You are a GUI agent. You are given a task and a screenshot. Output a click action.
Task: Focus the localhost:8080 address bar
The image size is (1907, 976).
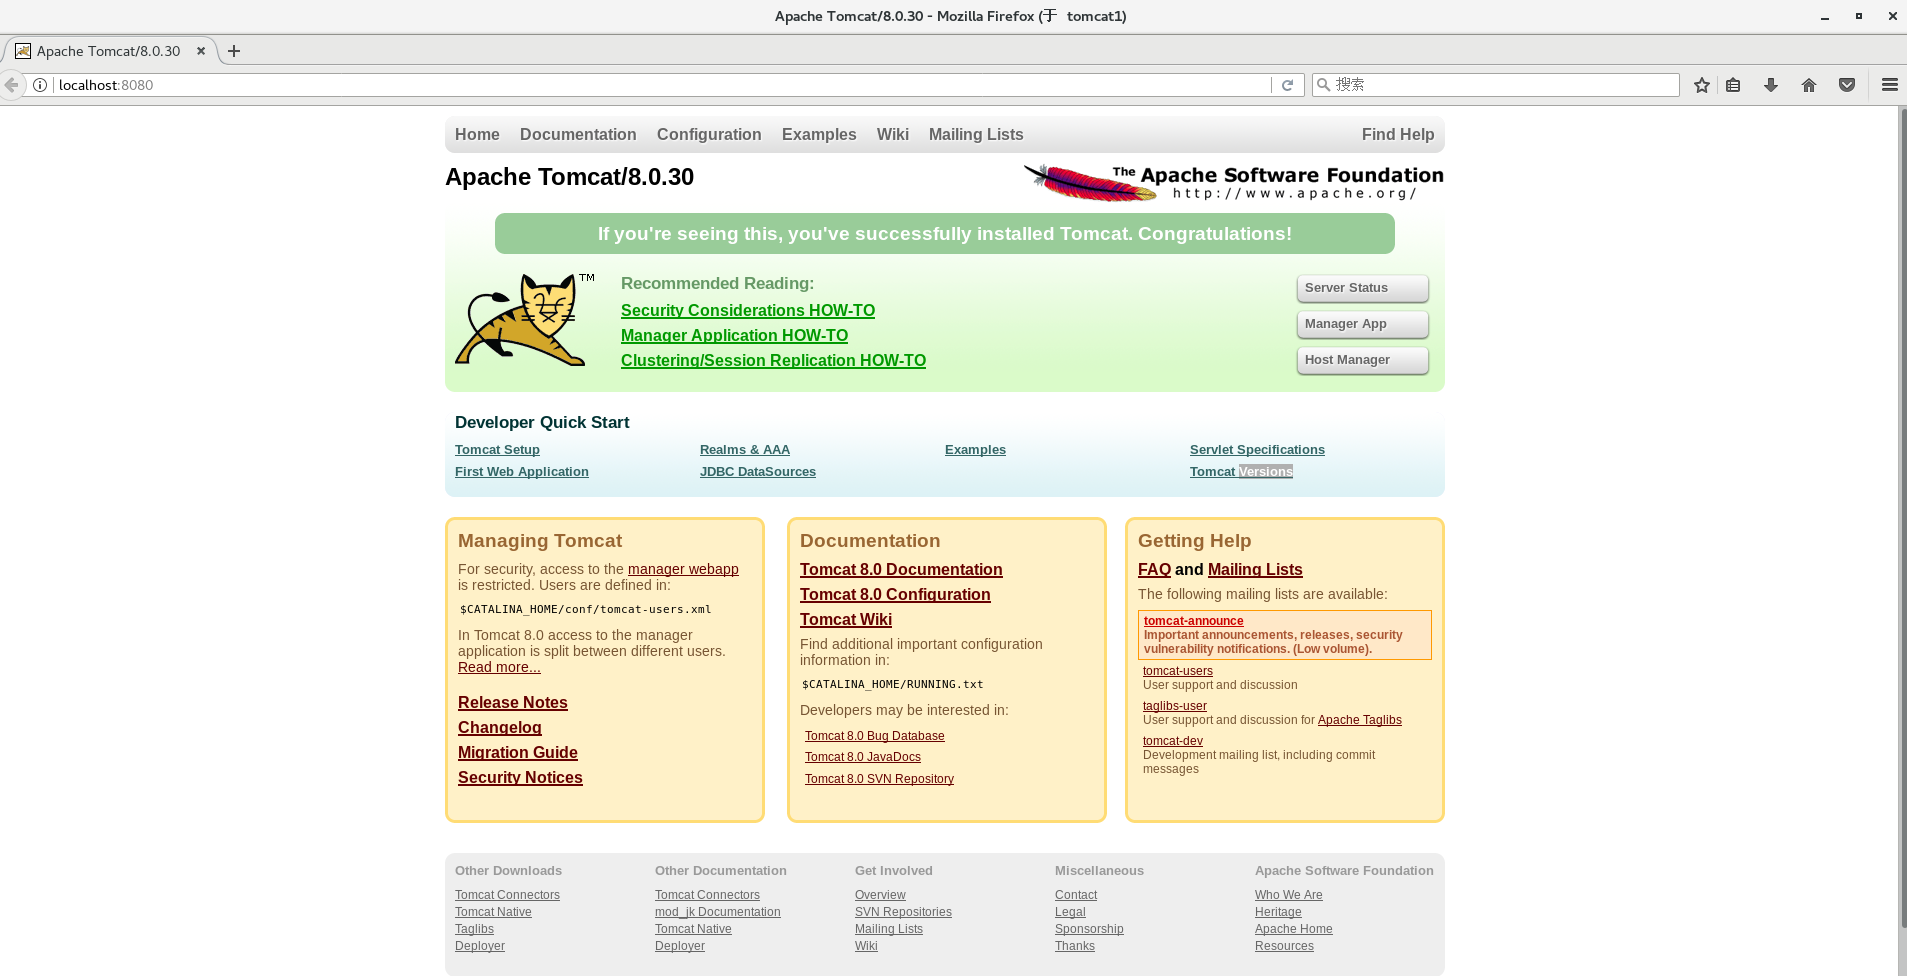pos(660,85)
